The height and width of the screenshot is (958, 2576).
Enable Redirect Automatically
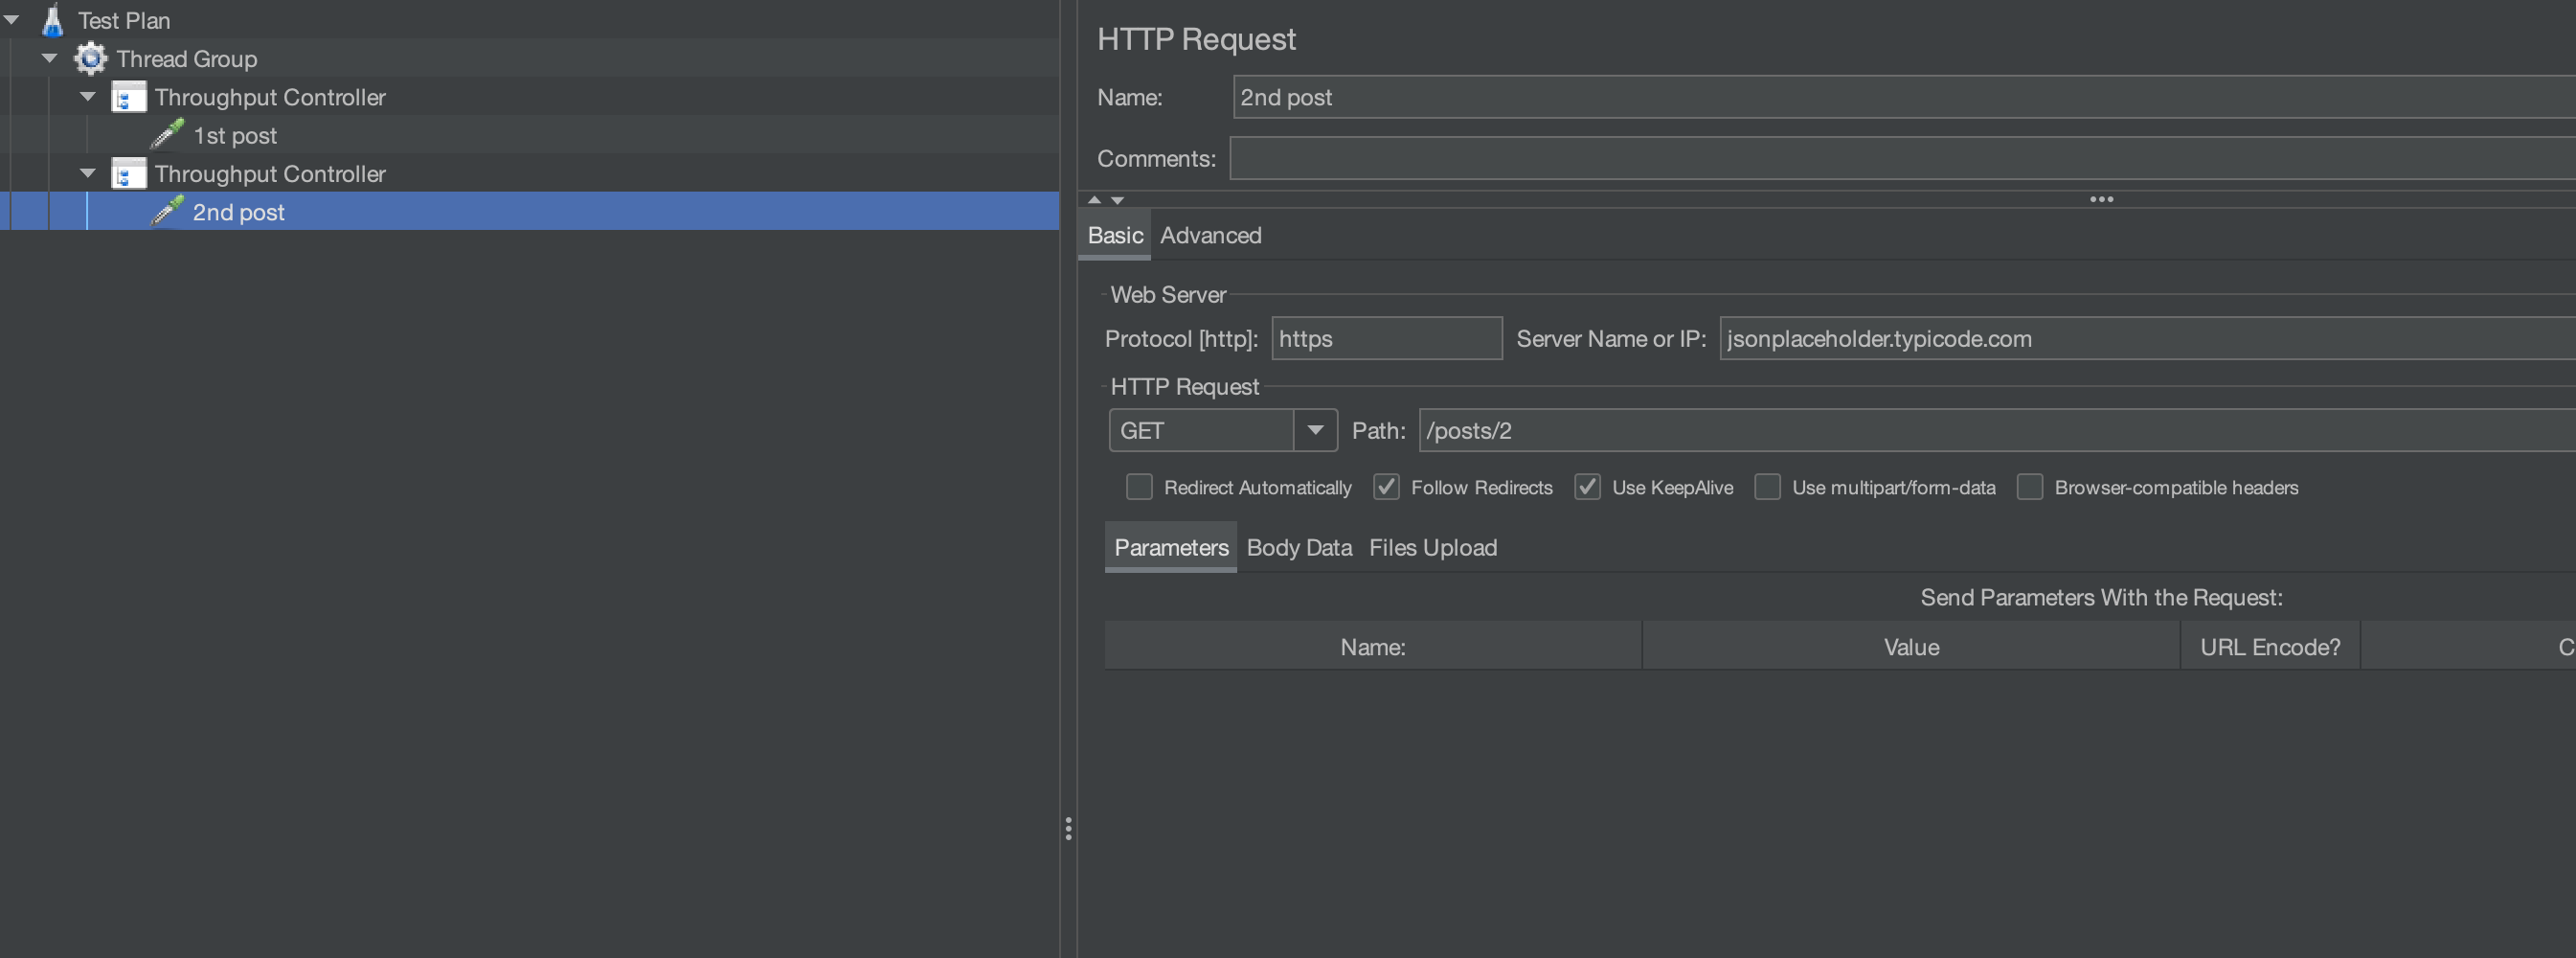click(1138, 487)
